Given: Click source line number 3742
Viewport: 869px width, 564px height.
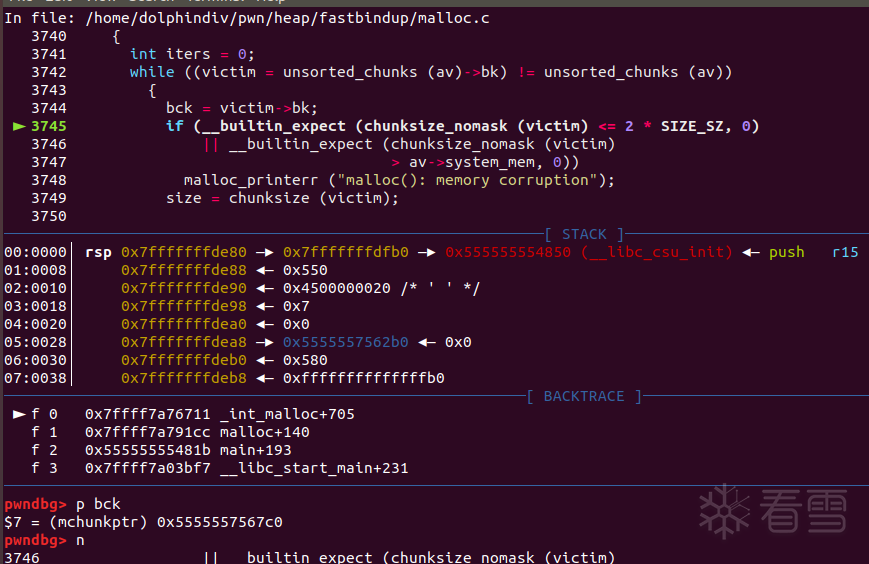Looking at the screenshot, I should tap(48, 72).
